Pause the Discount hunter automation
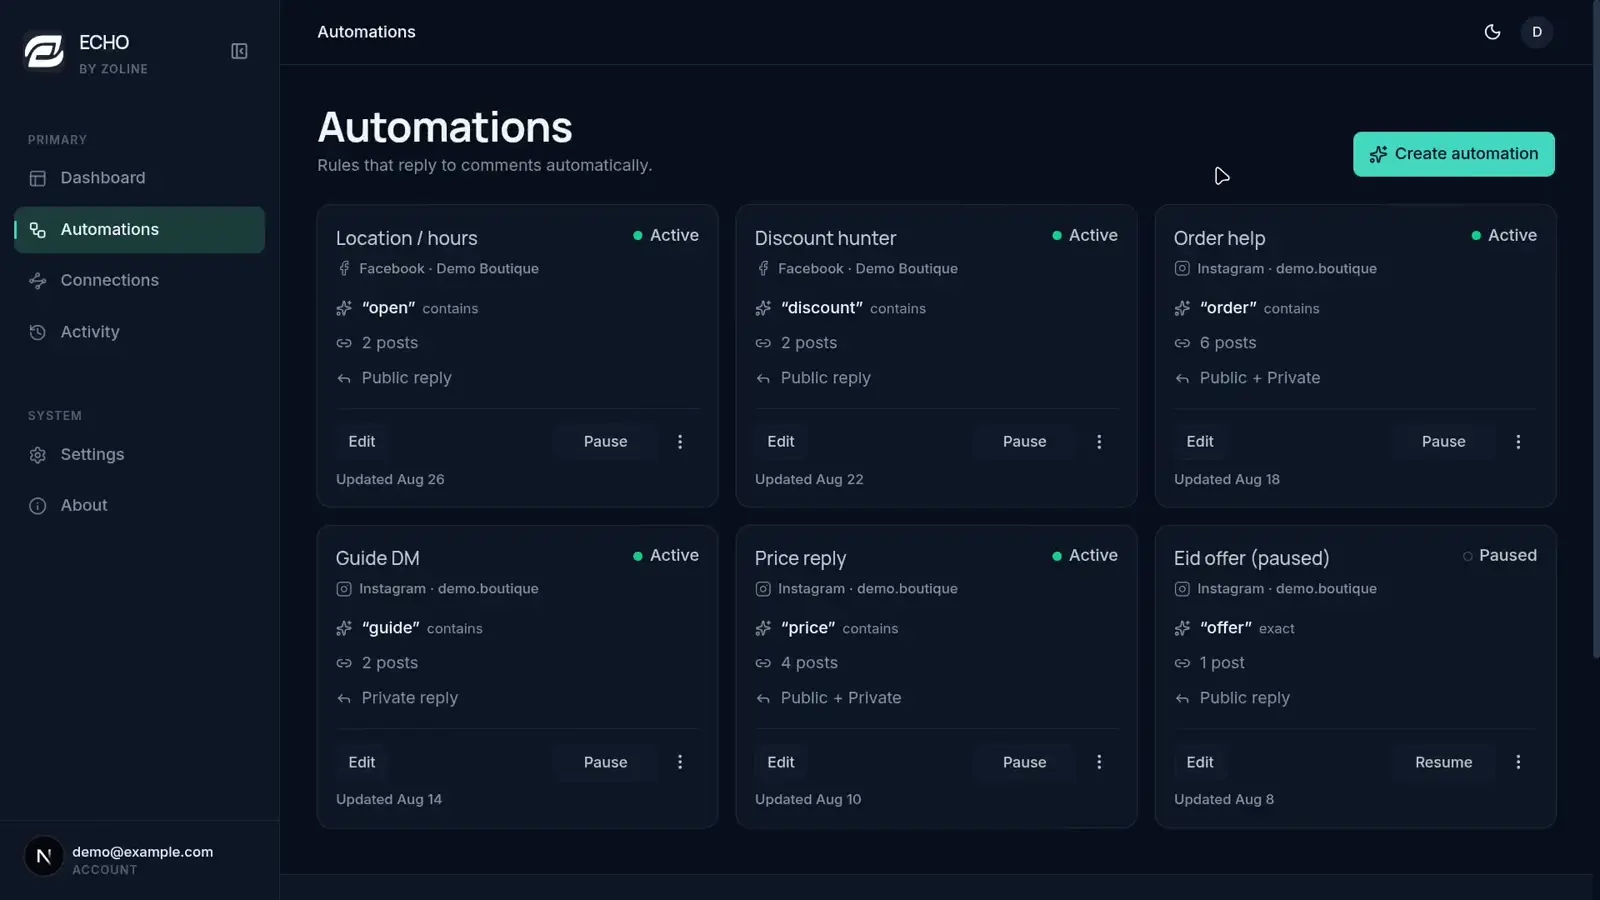Viewport: 1600px width, 900px height. 1024,442
